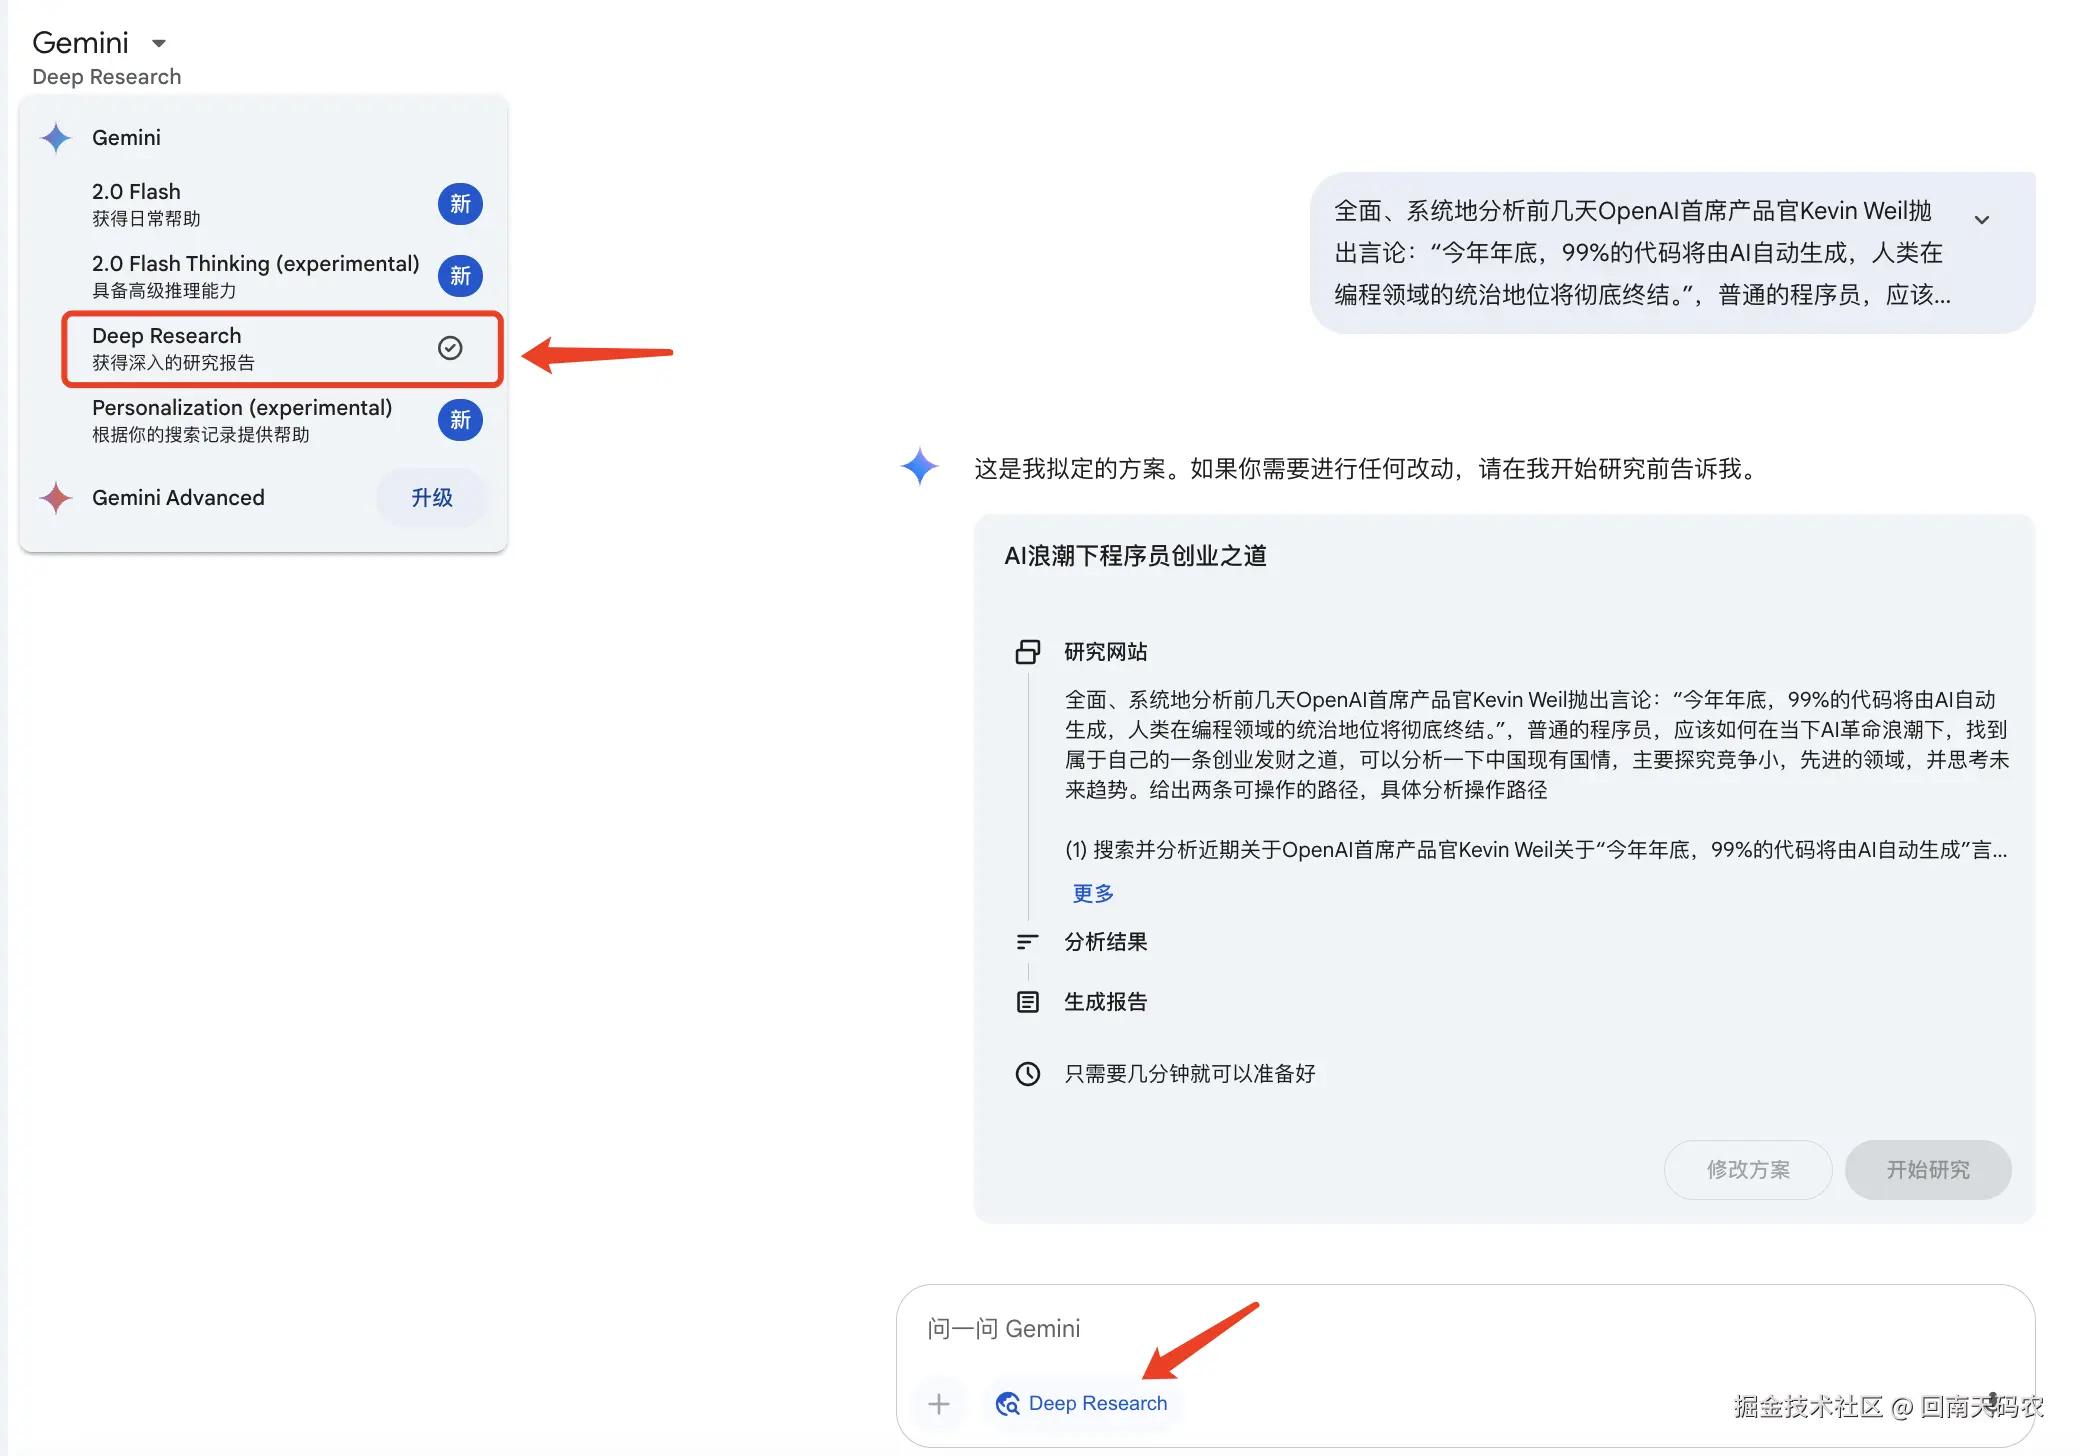Screen dimensions: 2080x1456
Task: Click the Gemini star avatar beside response
Action: pos(919,467)
